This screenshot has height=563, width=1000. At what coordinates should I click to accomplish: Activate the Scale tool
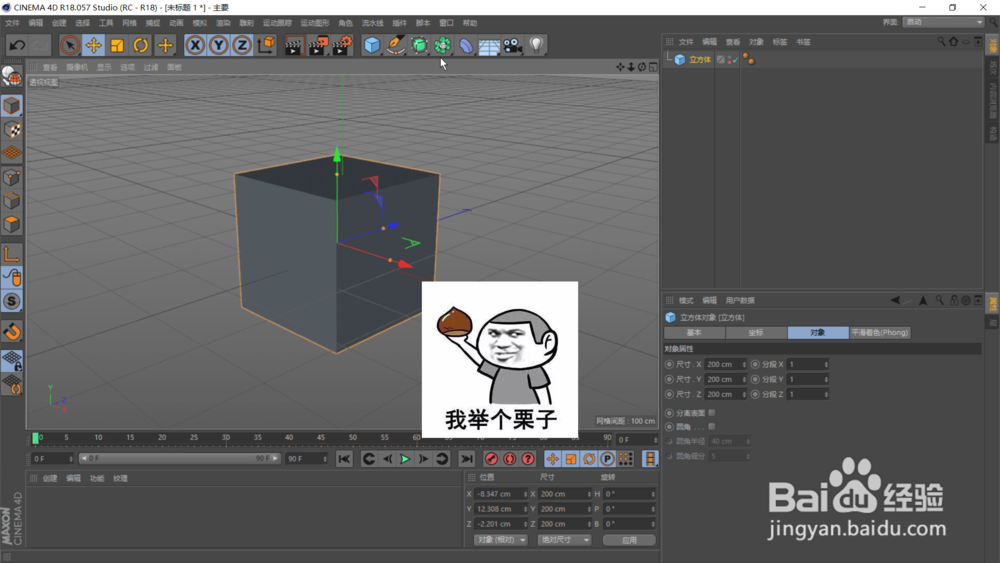pos(117,45)
